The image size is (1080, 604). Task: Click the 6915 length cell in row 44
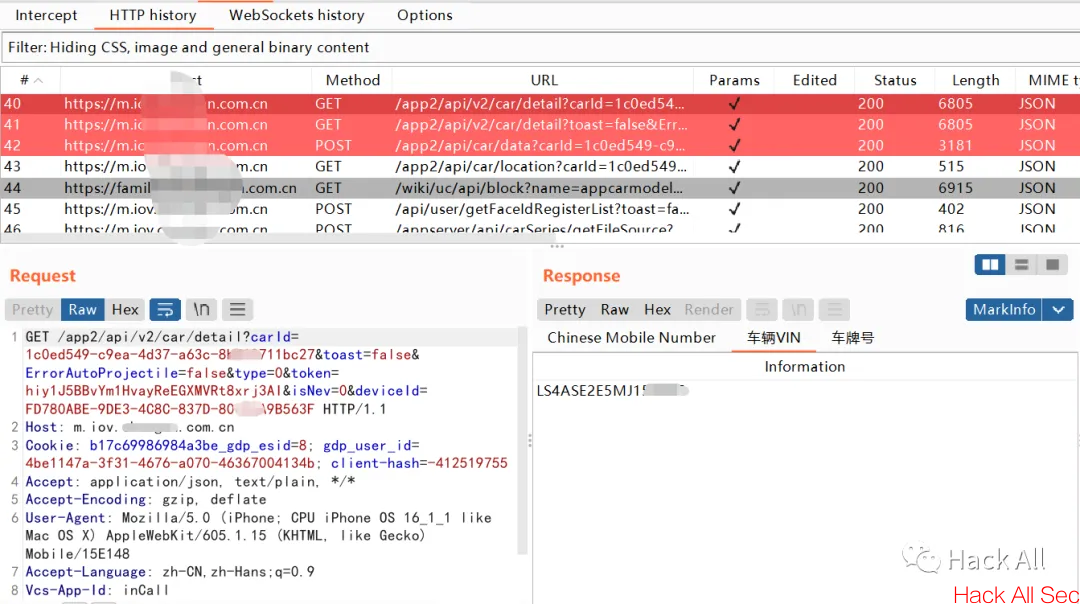coord(955,188)
